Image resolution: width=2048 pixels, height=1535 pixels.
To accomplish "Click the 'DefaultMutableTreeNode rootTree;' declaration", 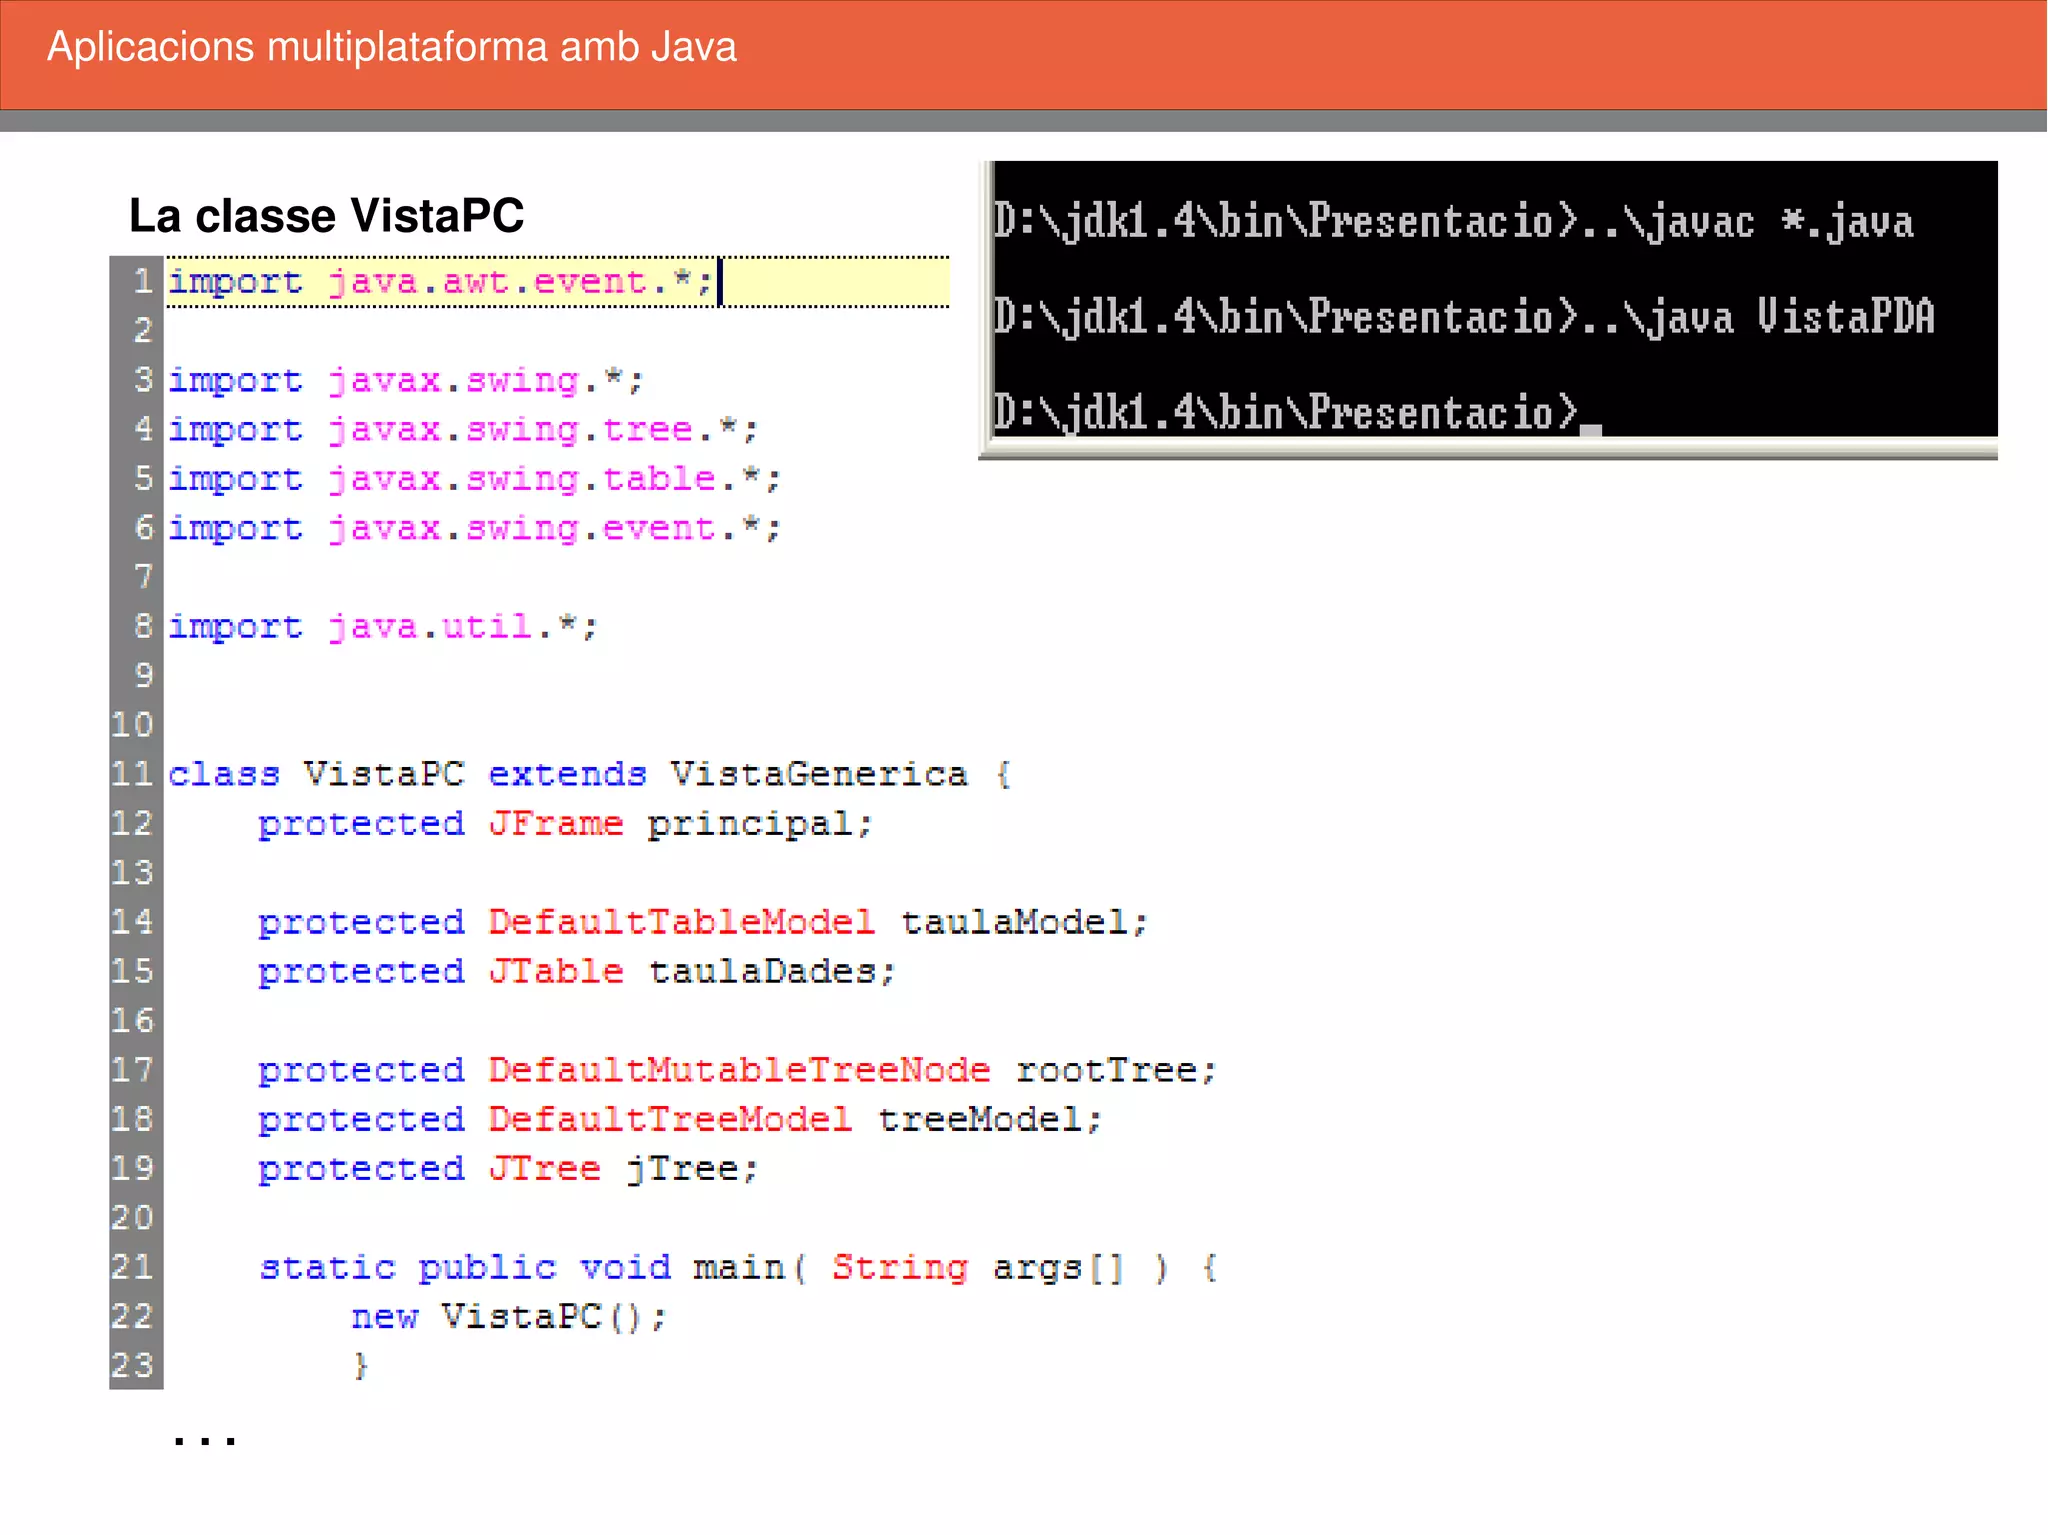I will coord(738,1070).
